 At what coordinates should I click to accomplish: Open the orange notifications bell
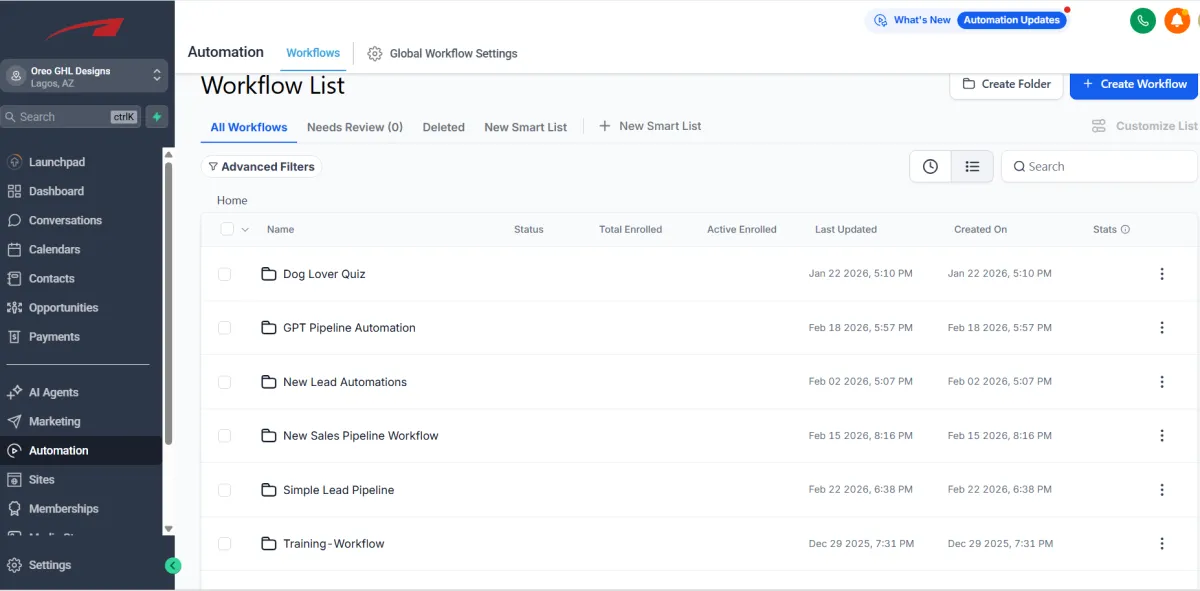point(1177,20)
